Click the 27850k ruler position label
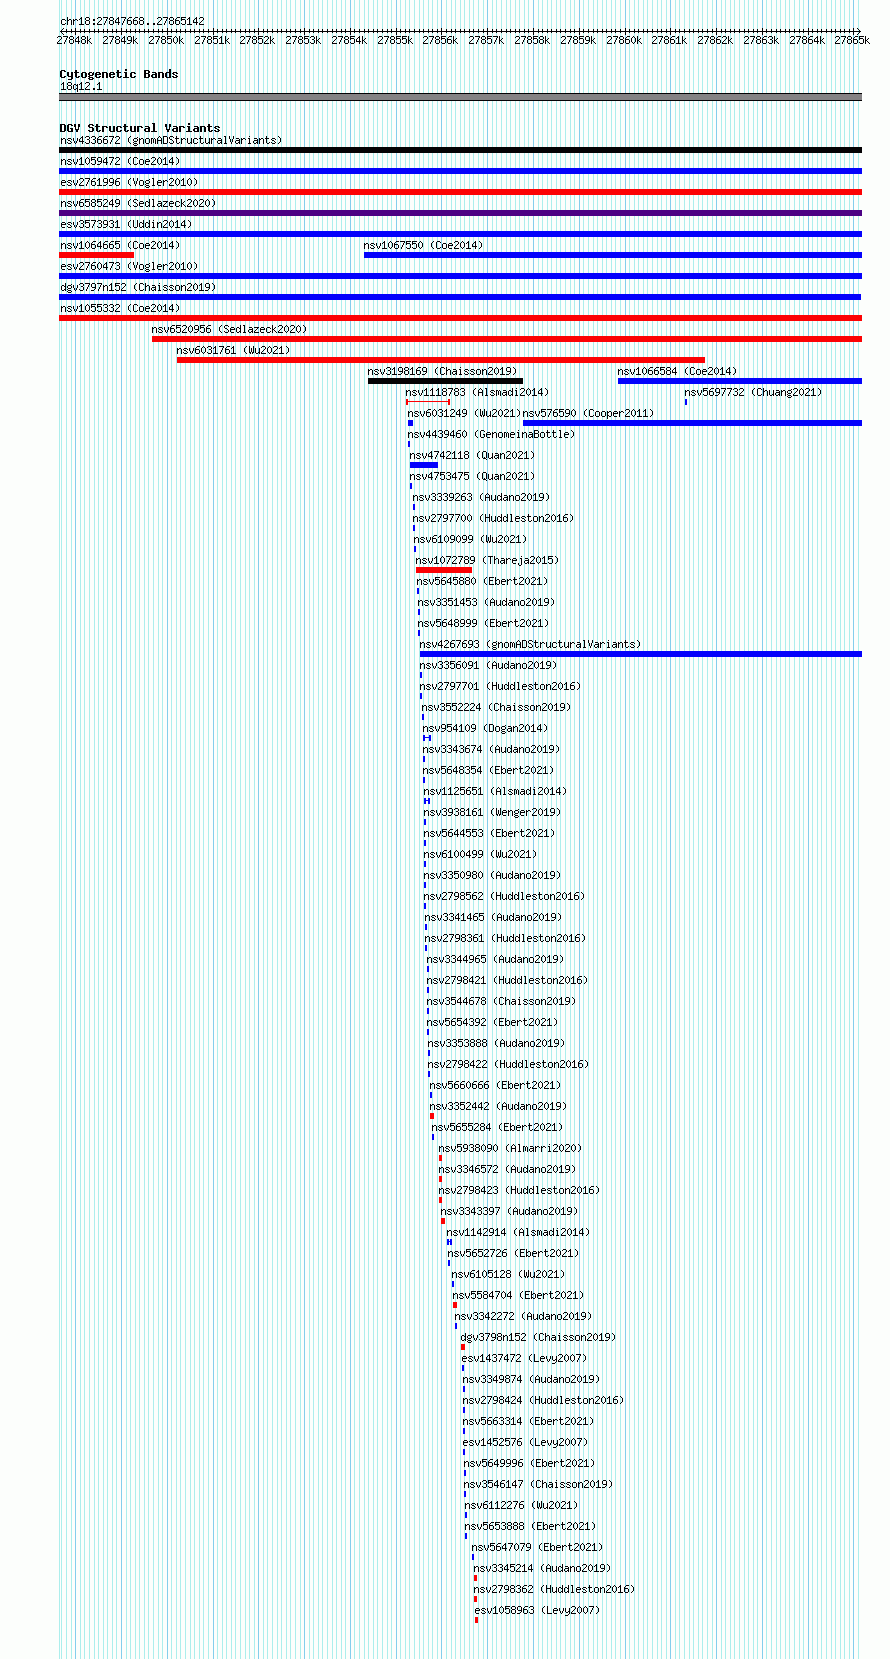890x1659 pixels. (x=166, y=40)
